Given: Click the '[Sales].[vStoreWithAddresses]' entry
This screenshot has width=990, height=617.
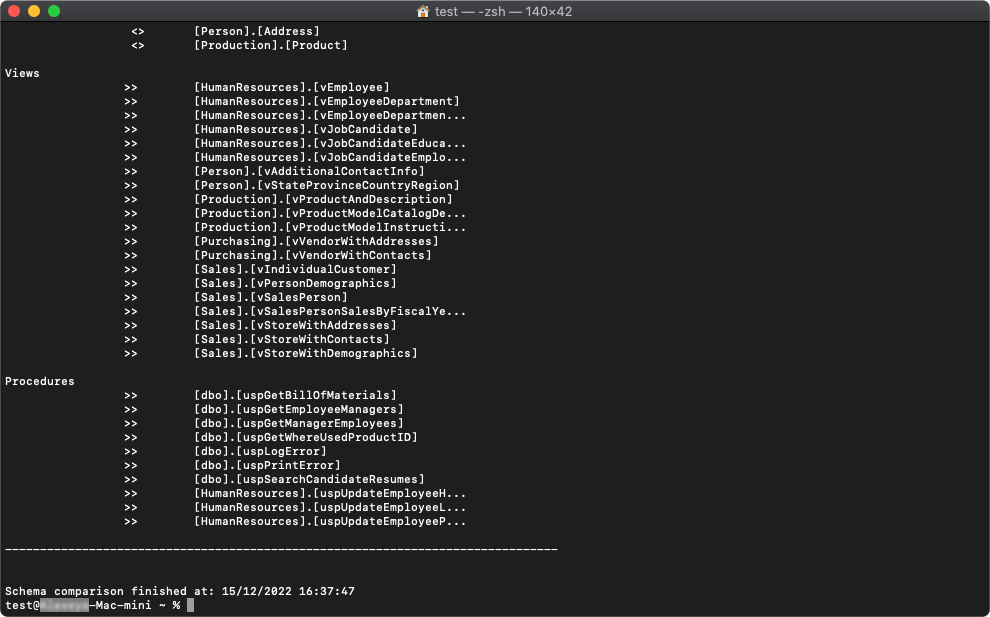Looking at the screenshot, I should (295, 325).
